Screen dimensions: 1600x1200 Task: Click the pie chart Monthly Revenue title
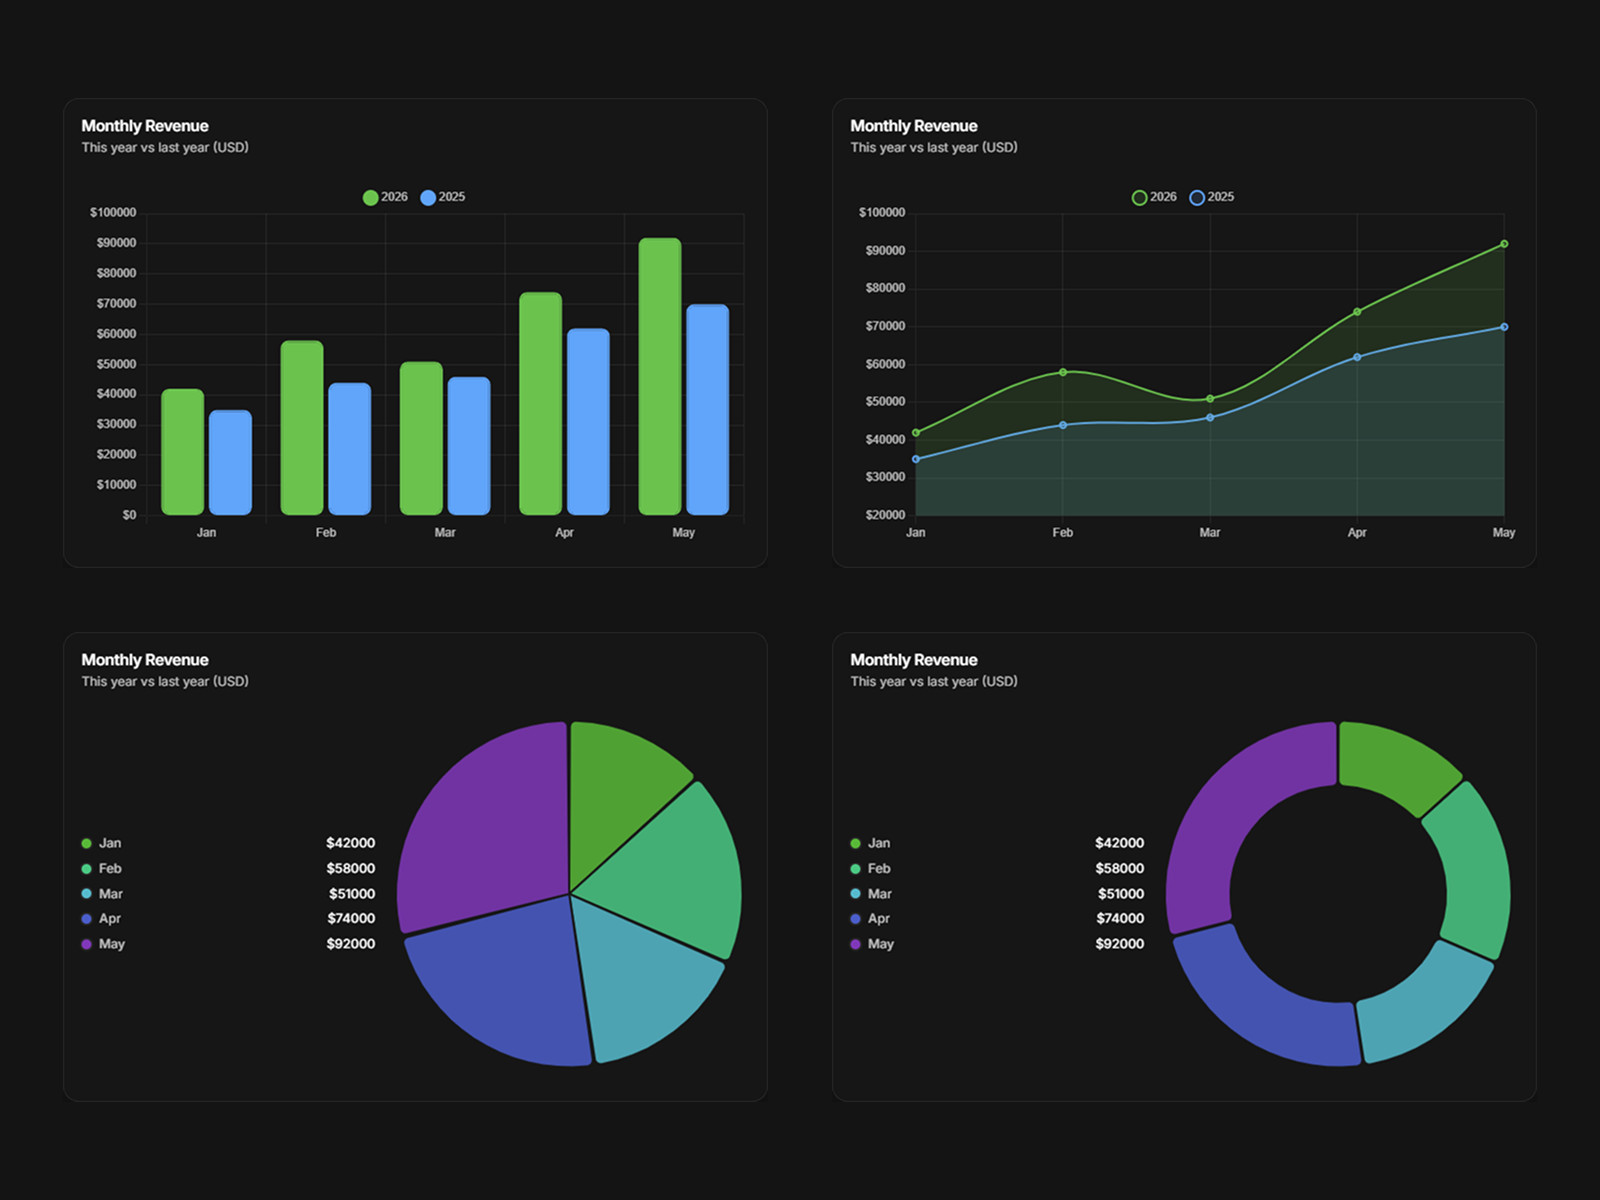coord(145,660)
